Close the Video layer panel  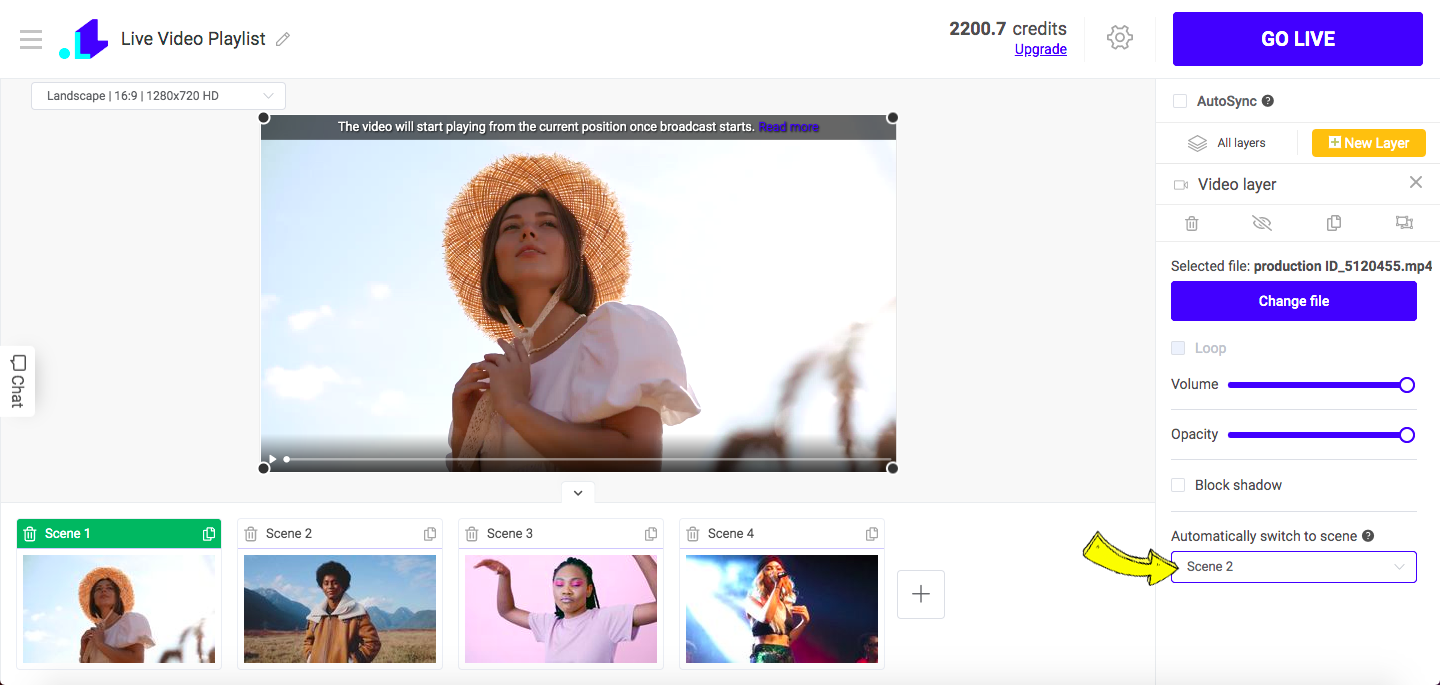[x=1415, y=182]
